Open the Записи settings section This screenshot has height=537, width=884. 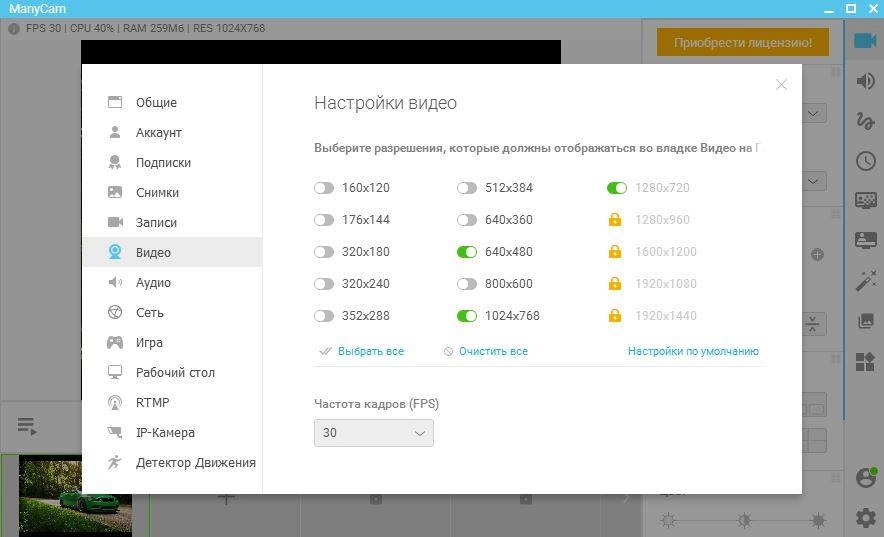[x=173, y=222]
